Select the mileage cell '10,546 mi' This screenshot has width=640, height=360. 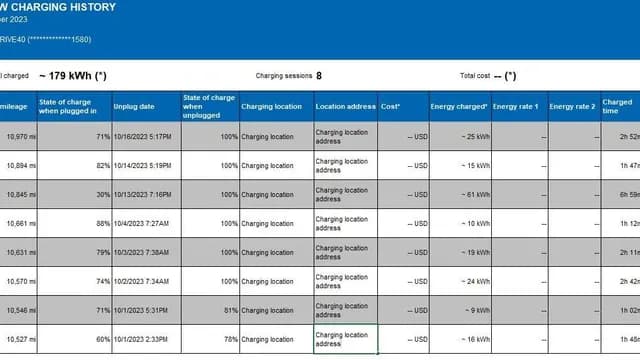(18, 310)
